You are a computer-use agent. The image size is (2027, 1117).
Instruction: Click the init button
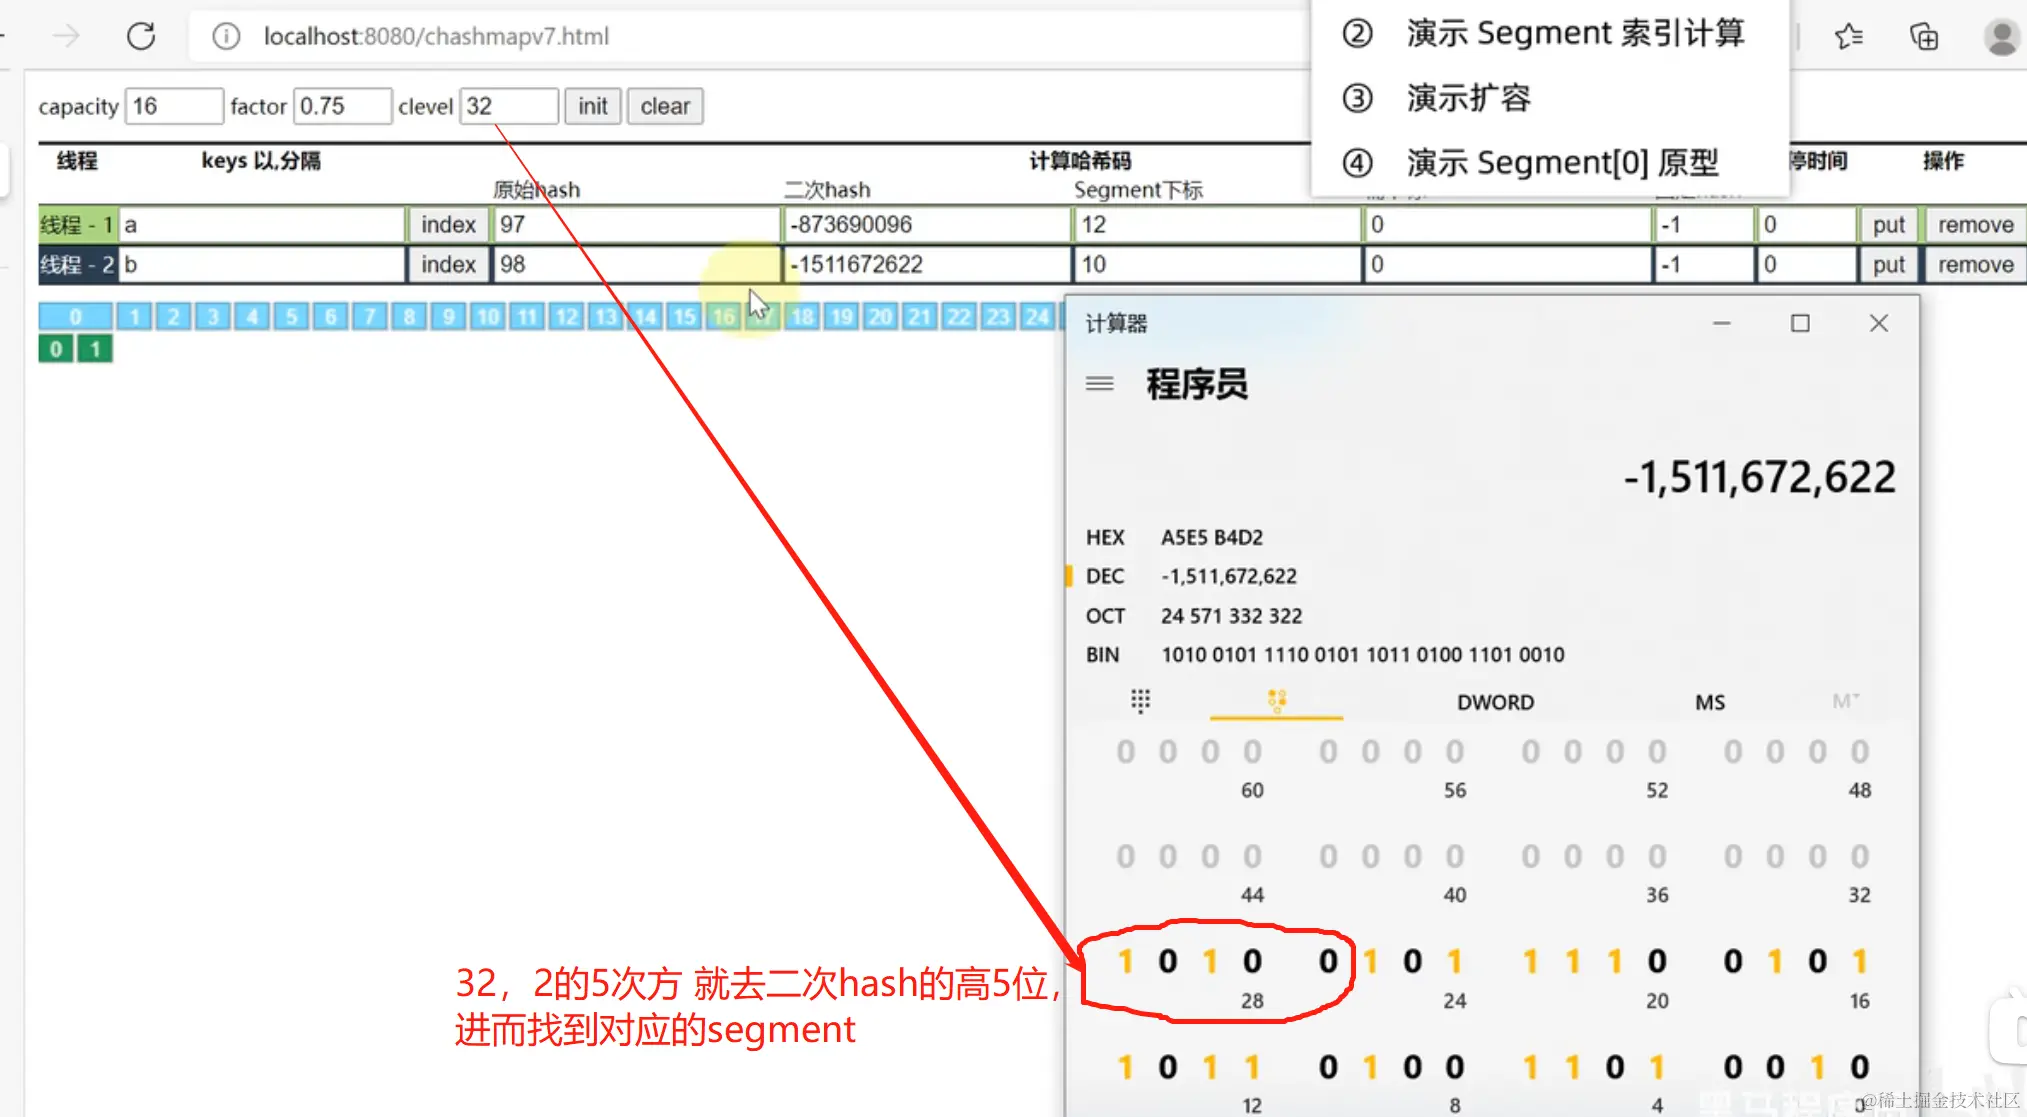pos(592,106)
